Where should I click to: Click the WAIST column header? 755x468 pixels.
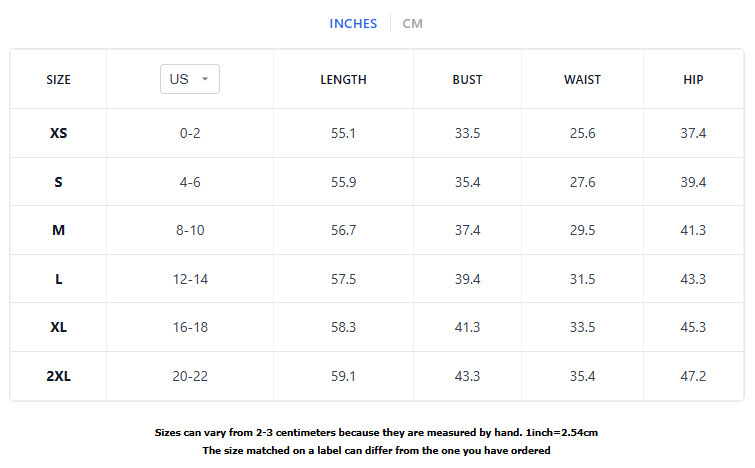coord(582,80)
